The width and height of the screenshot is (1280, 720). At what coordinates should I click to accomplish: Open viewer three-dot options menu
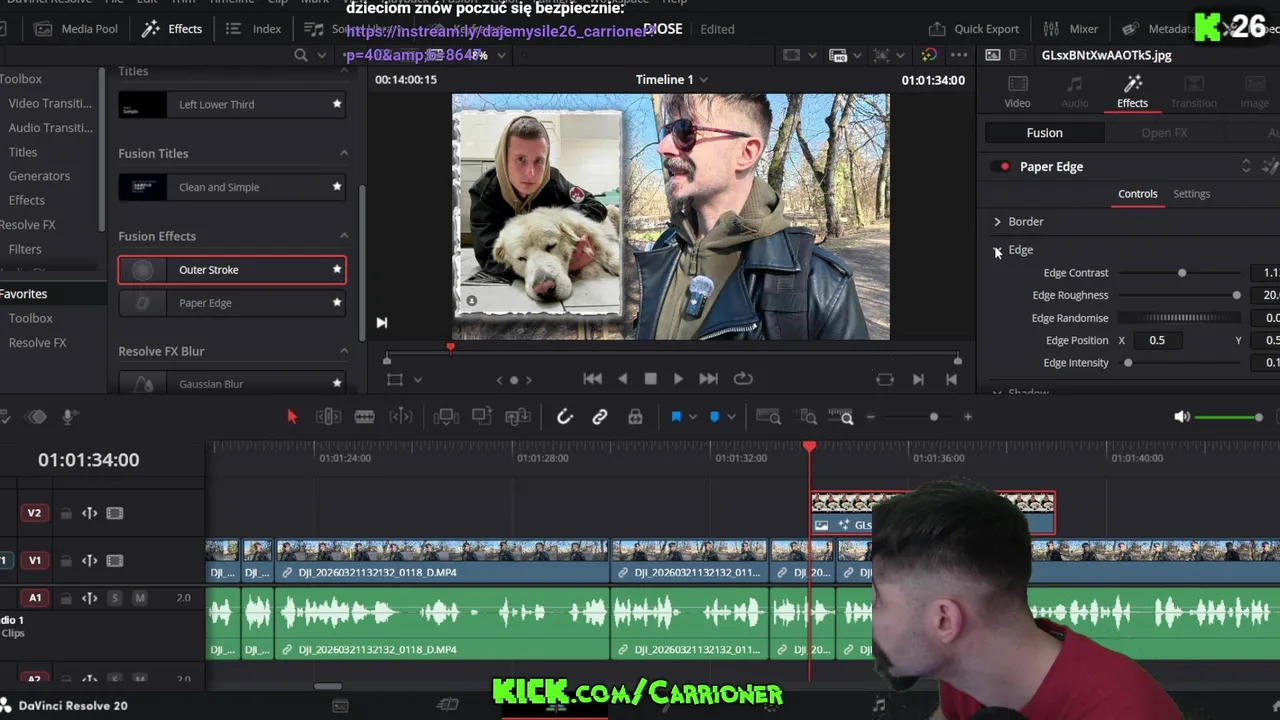point(959,55)
